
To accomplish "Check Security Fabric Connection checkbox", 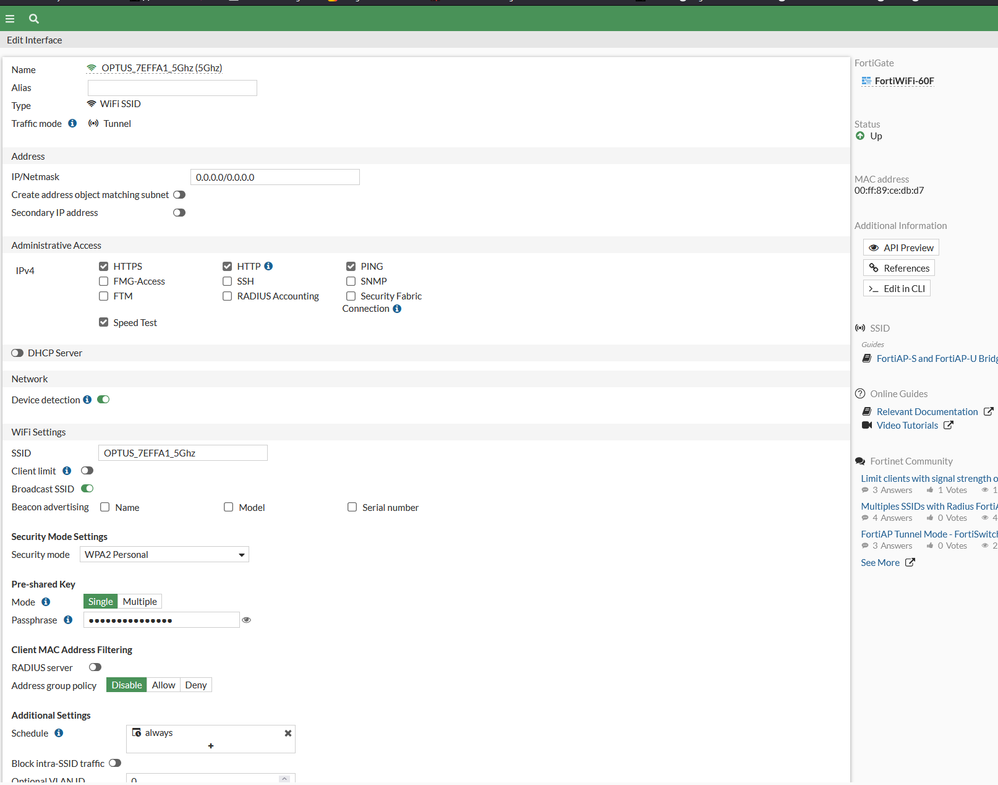I will pos(351,296).
